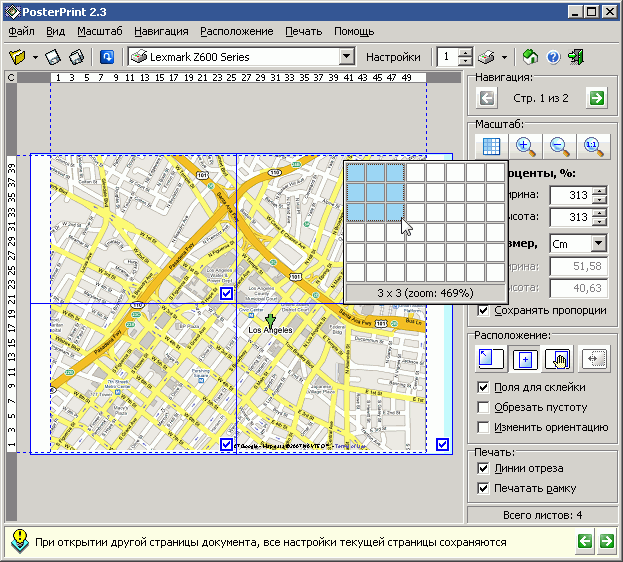Click the green home icon
623x562 pixels.
(530, 57)
